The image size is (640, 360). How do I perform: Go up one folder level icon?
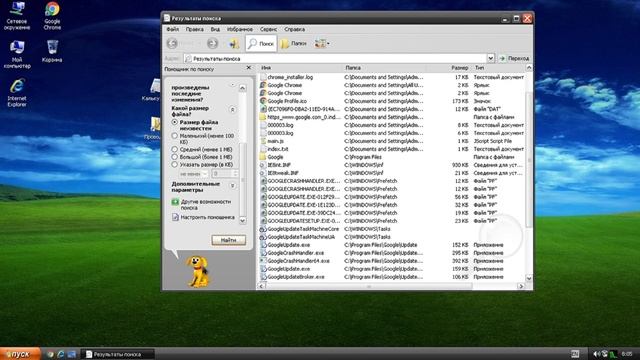click(x=233, y=43)
